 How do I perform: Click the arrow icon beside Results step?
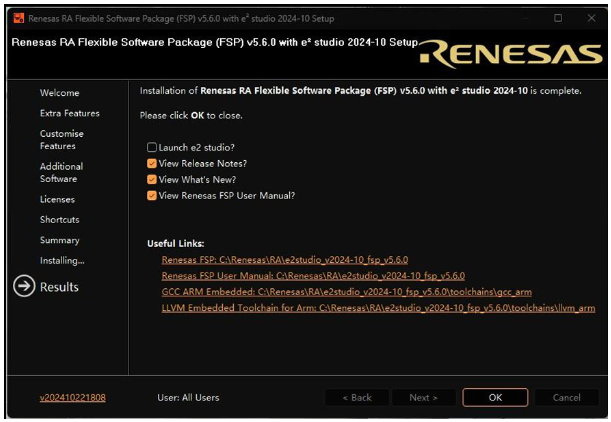click(24, 286)
